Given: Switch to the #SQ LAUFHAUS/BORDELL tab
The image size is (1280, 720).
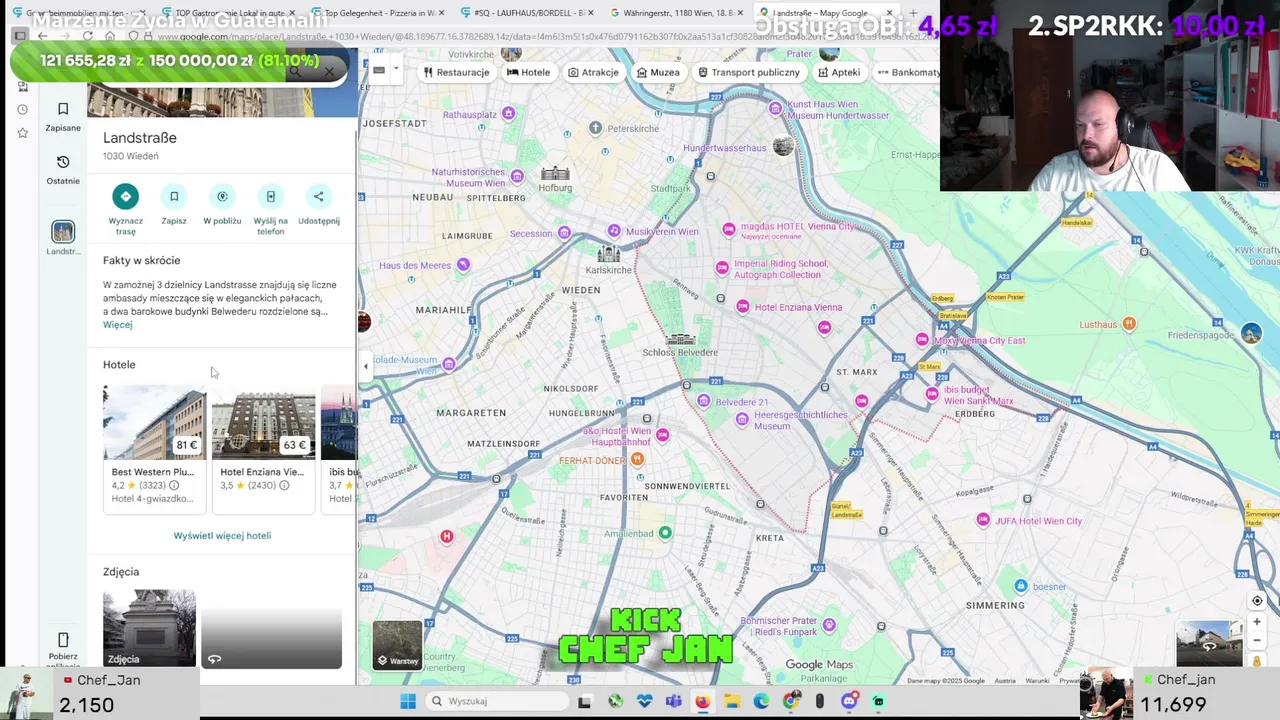Looking at the screenshot, I should click(528, 13).
